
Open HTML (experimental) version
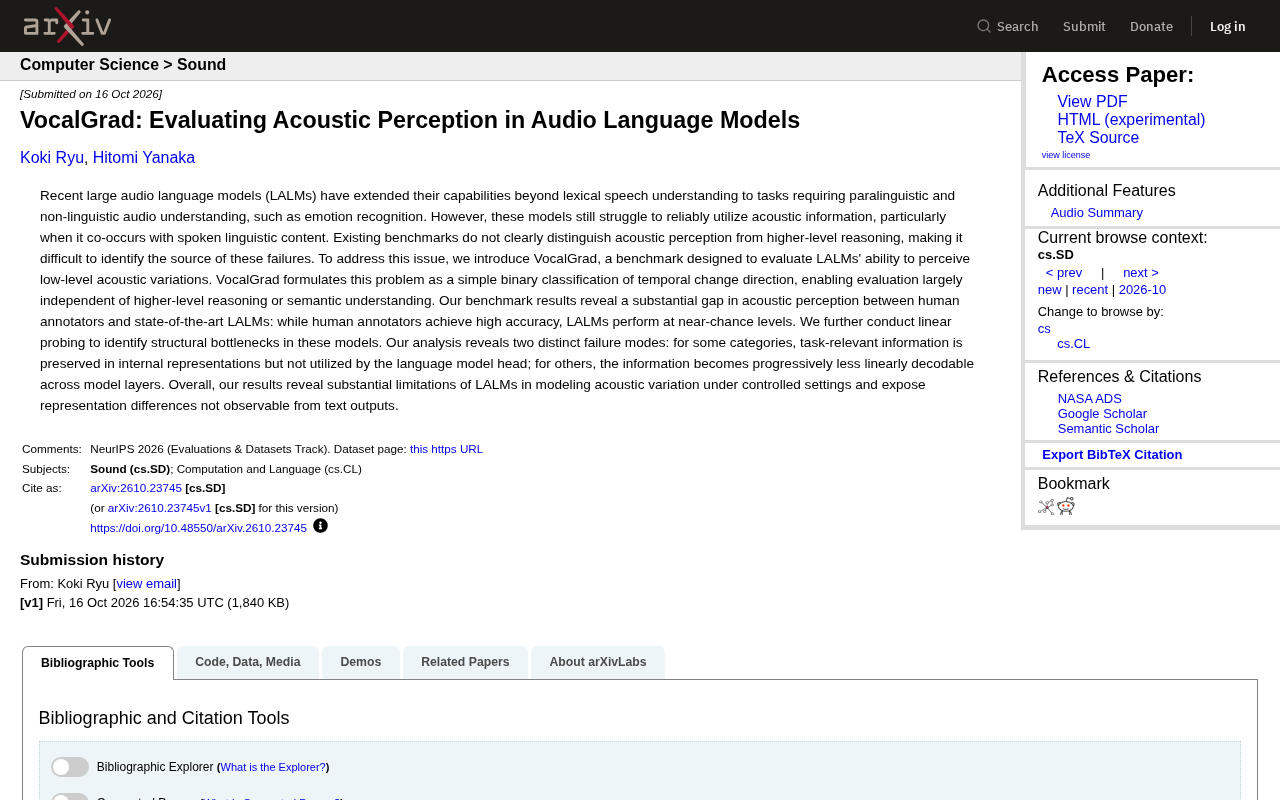(1131, 120)
